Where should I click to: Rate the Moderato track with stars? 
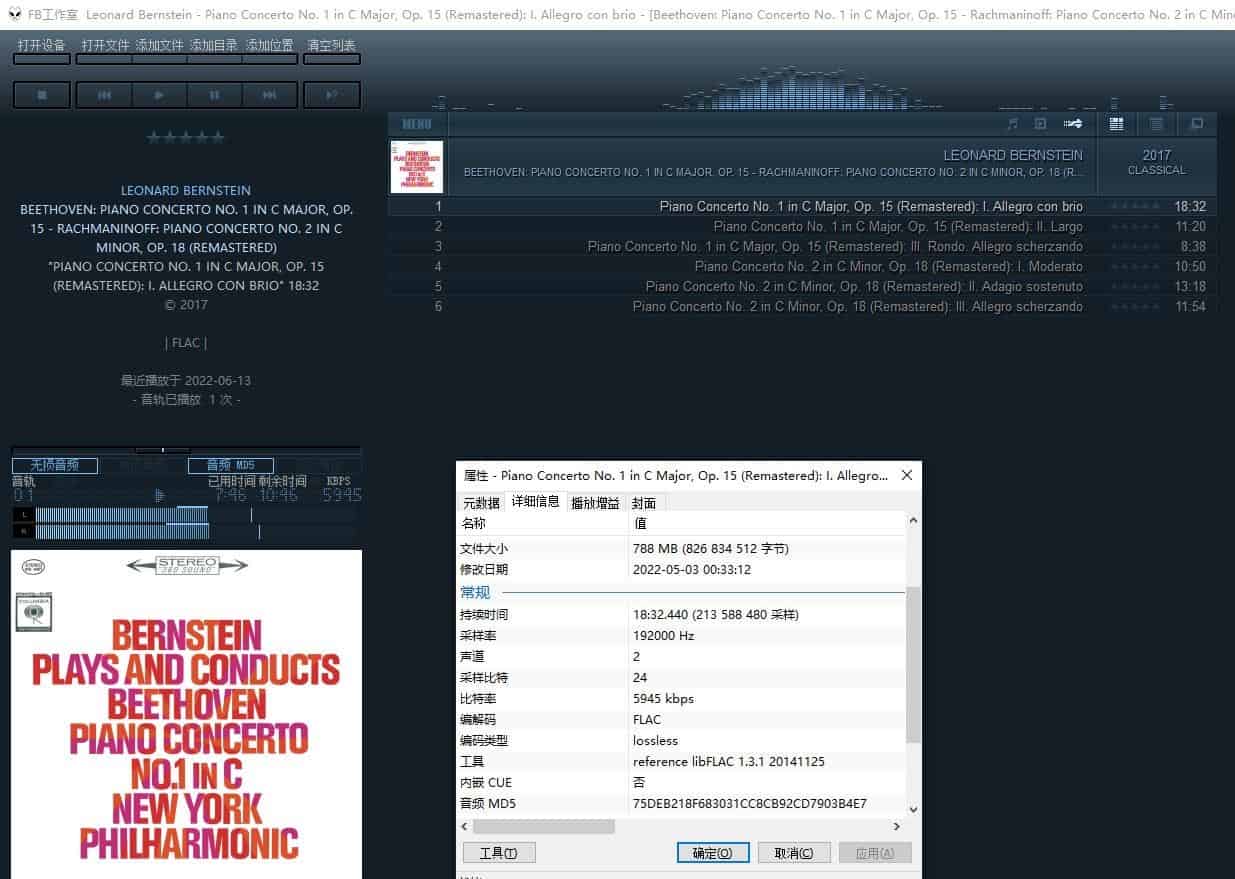point(1136,267)
